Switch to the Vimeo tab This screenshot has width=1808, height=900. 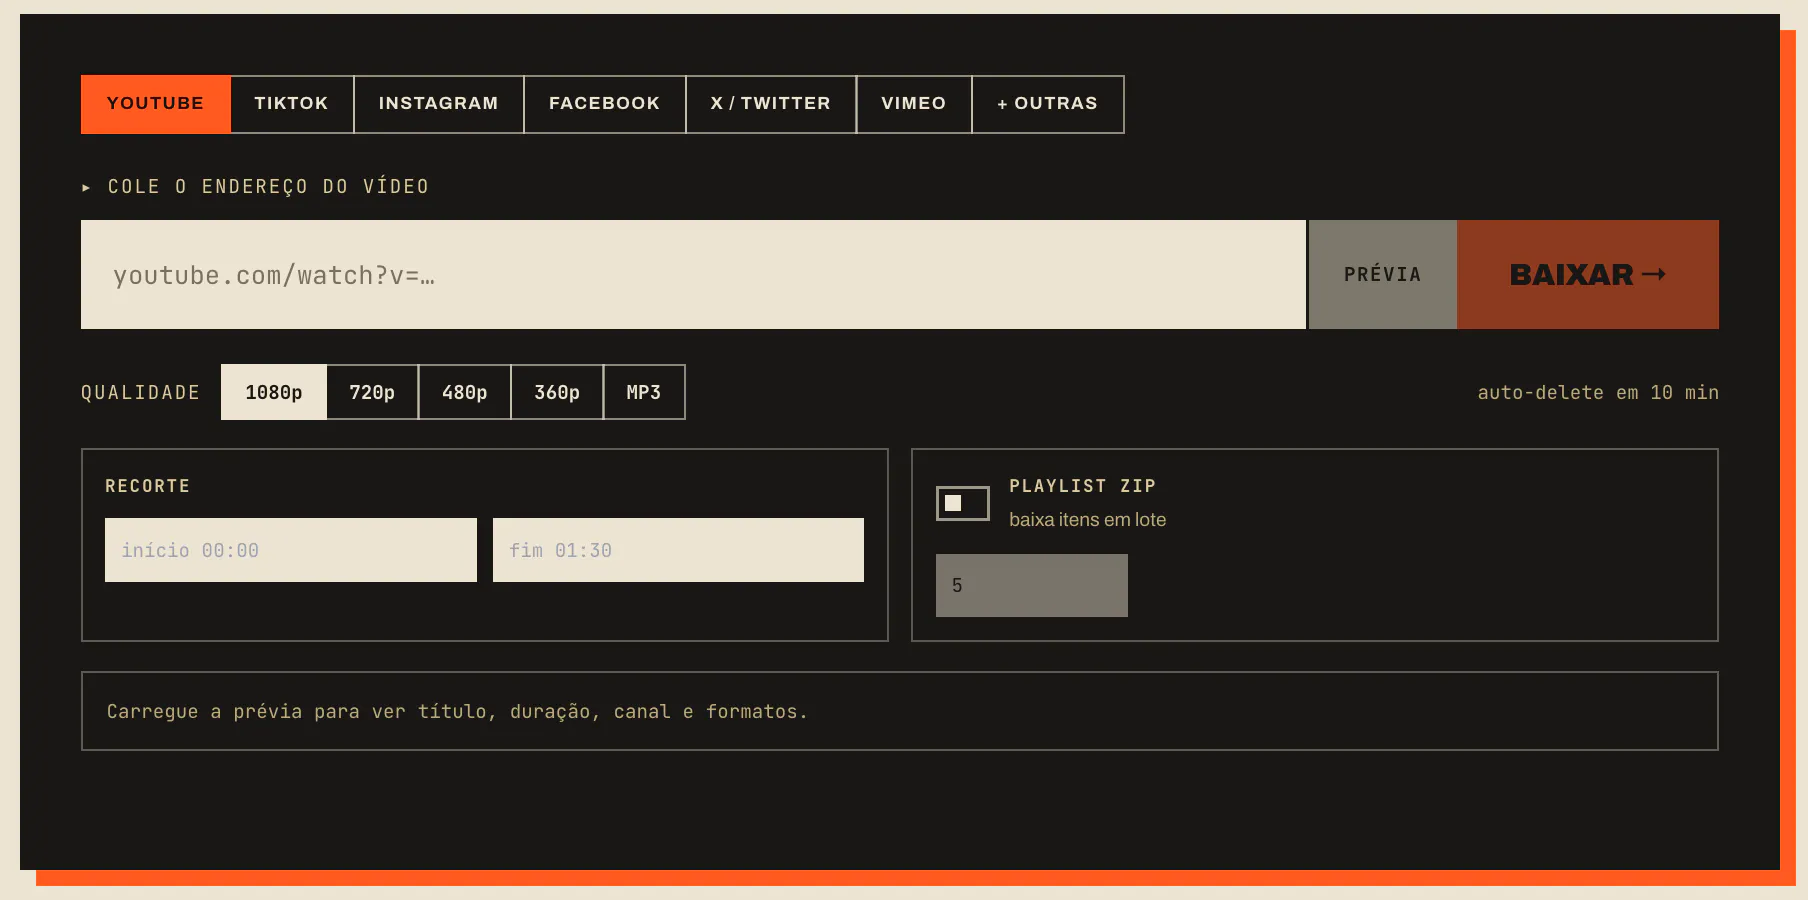click(x=913, y=104)
